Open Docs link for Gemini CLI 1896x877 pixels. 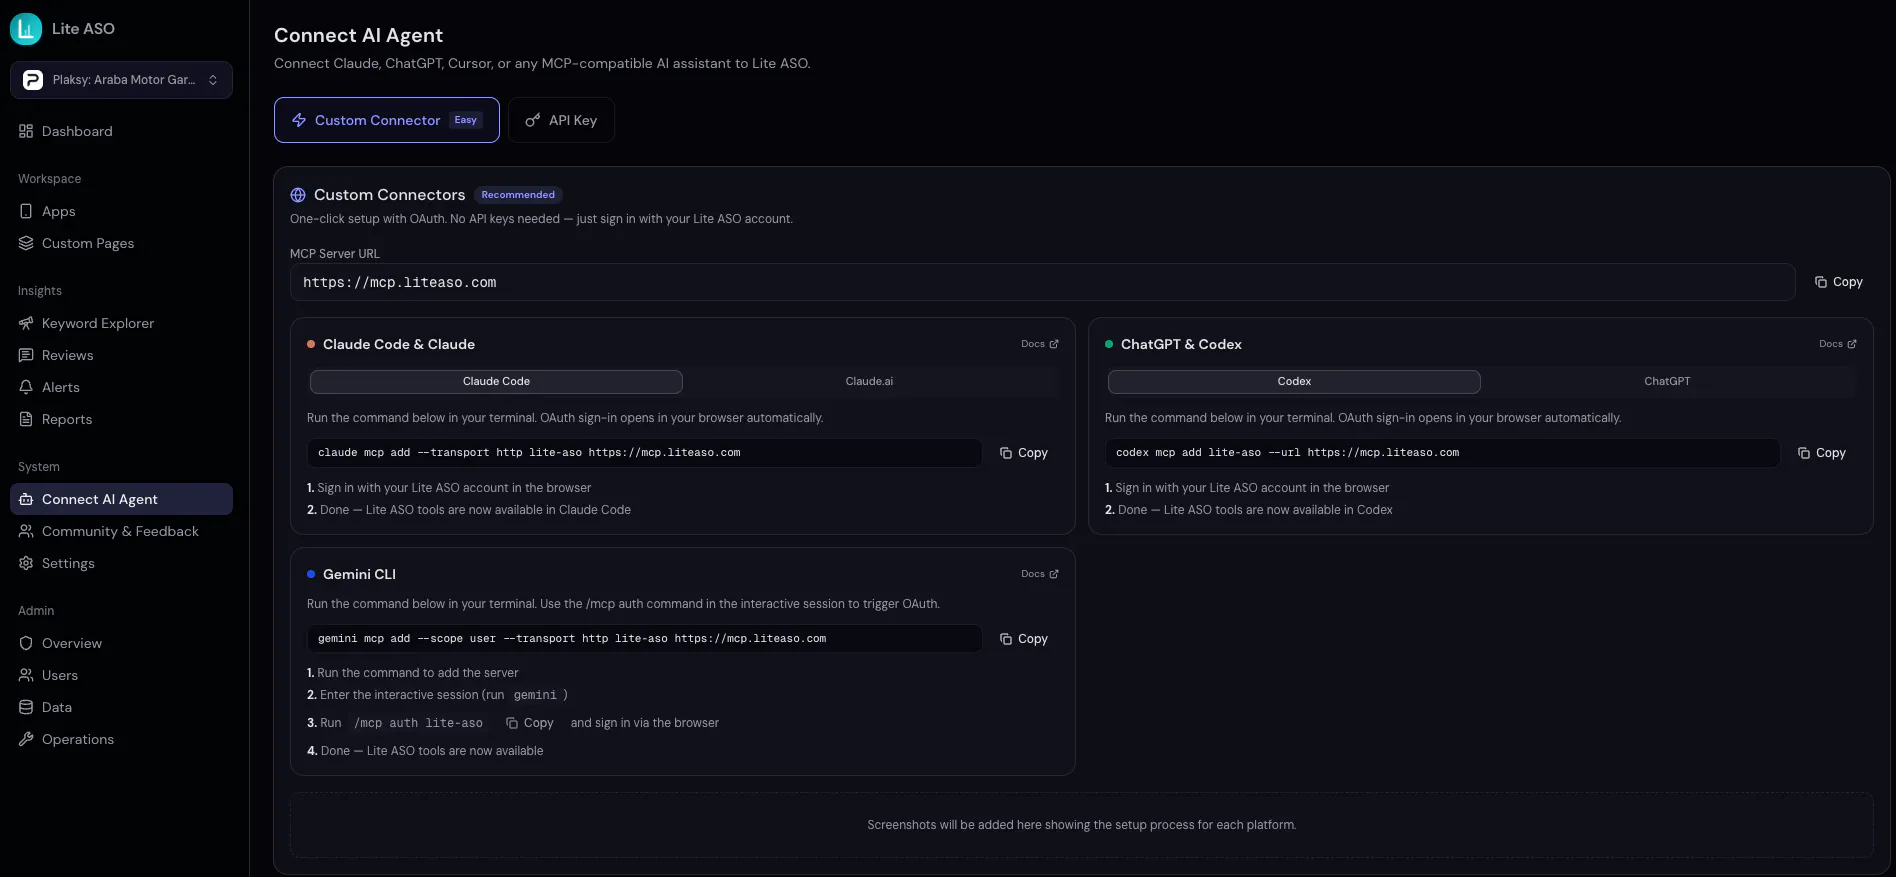coord(1040,574)
